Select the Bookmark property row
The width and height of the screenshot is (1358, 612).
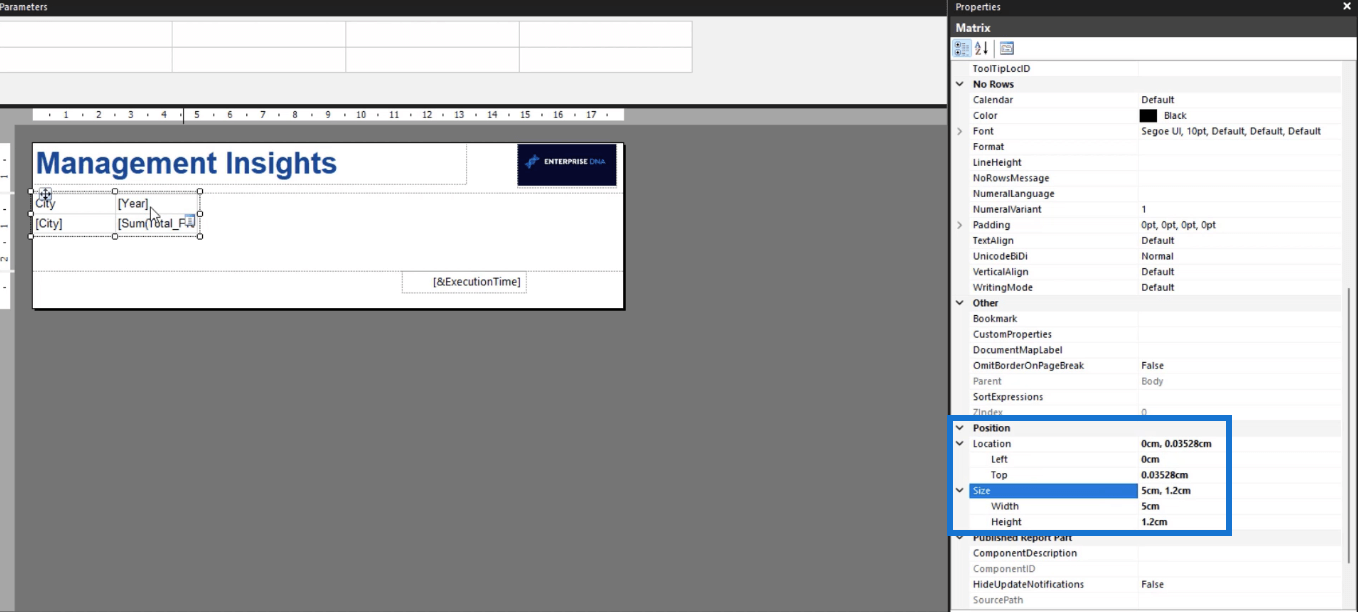(1146, 319)
